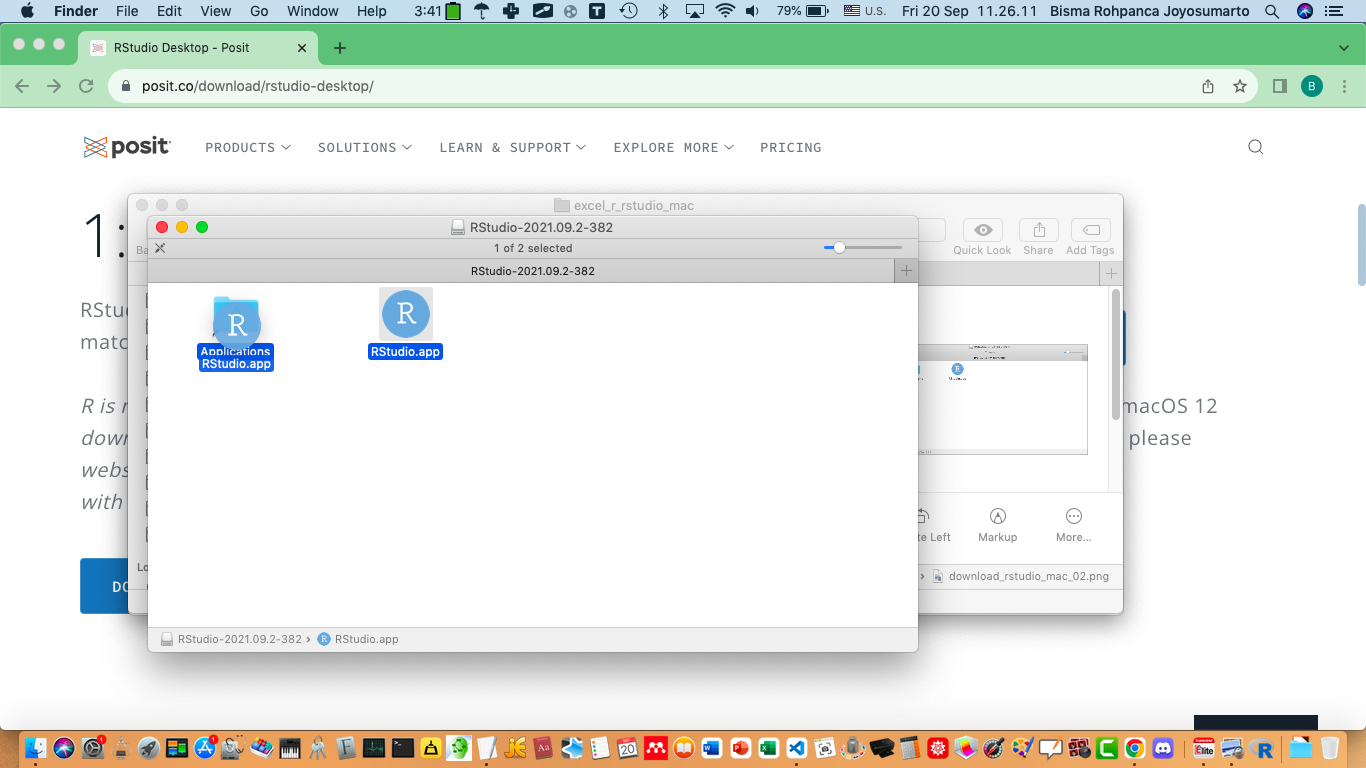Click Markup in the background Finder preview pane
This screenshot has height=768, width=1366.
pos(997,525)
